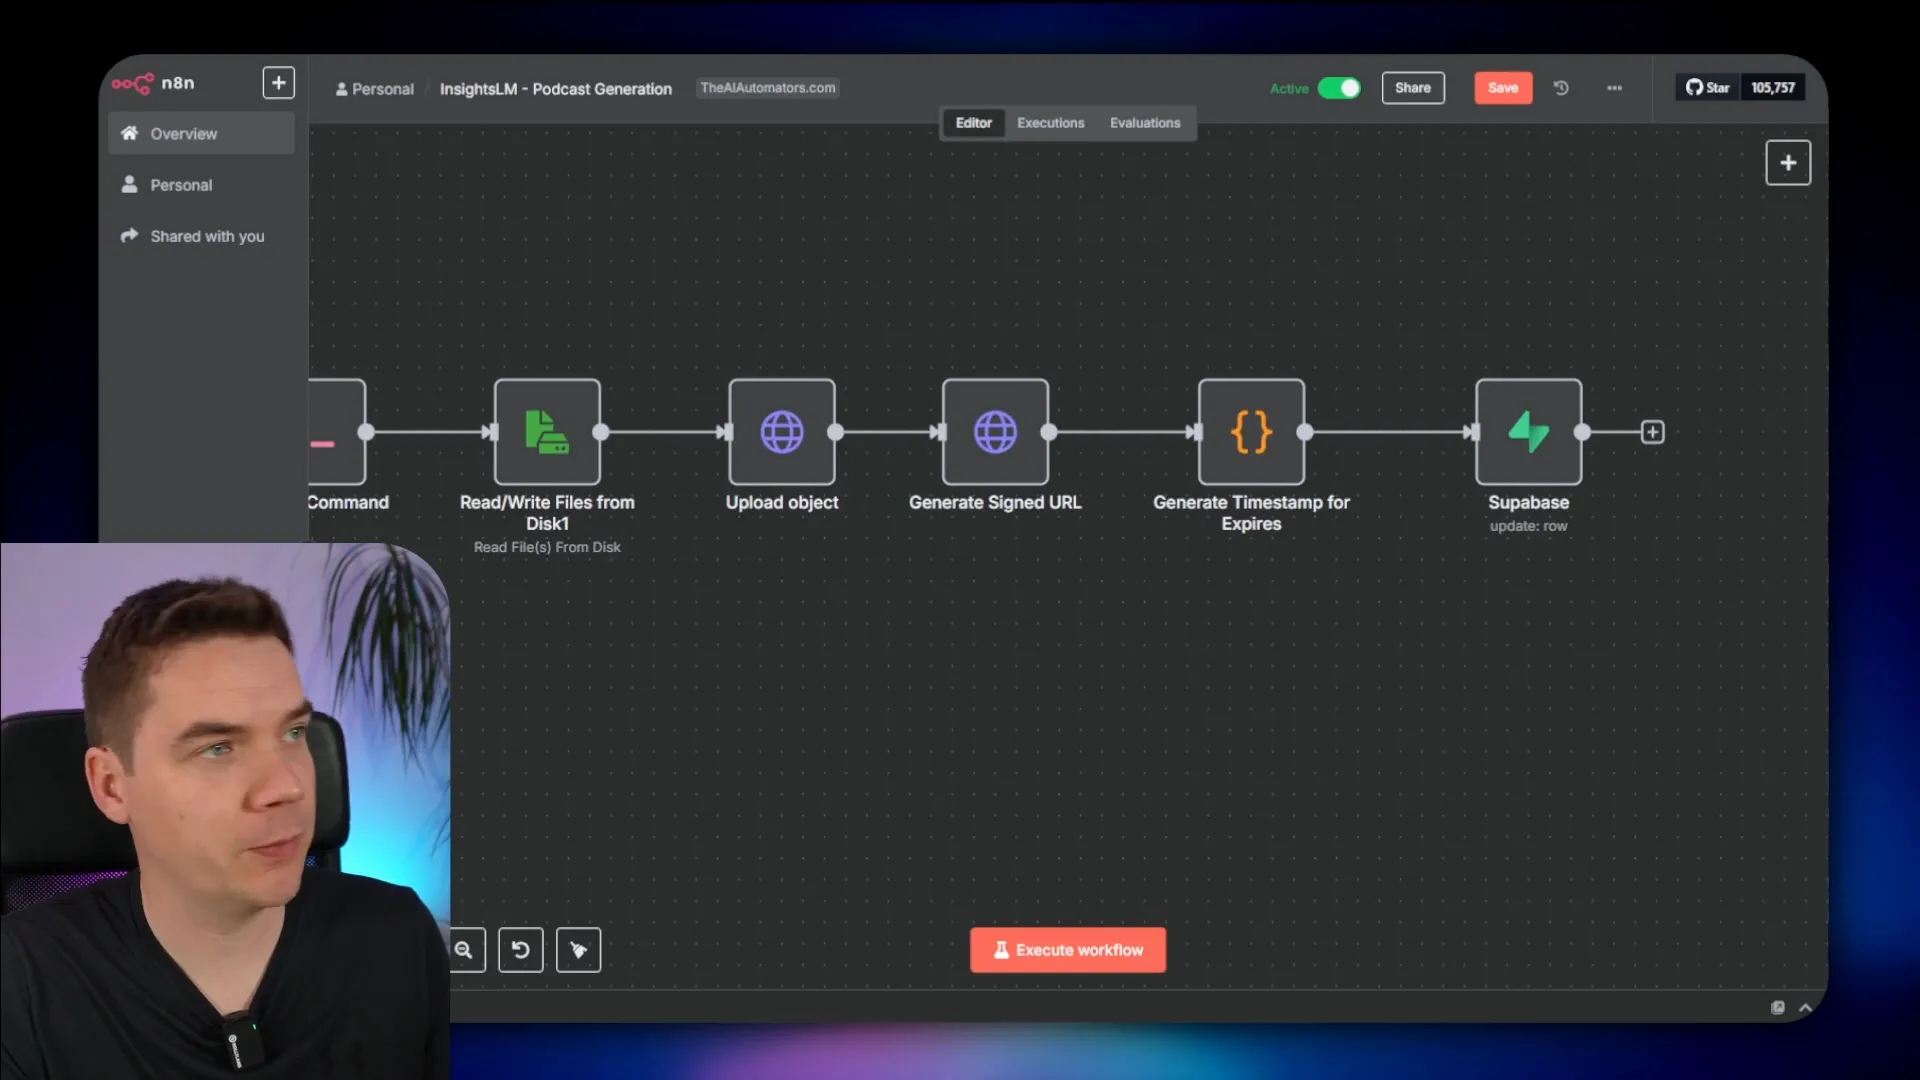Switch to the Editor tab
1920x1080 pixels.
(973, 123)
